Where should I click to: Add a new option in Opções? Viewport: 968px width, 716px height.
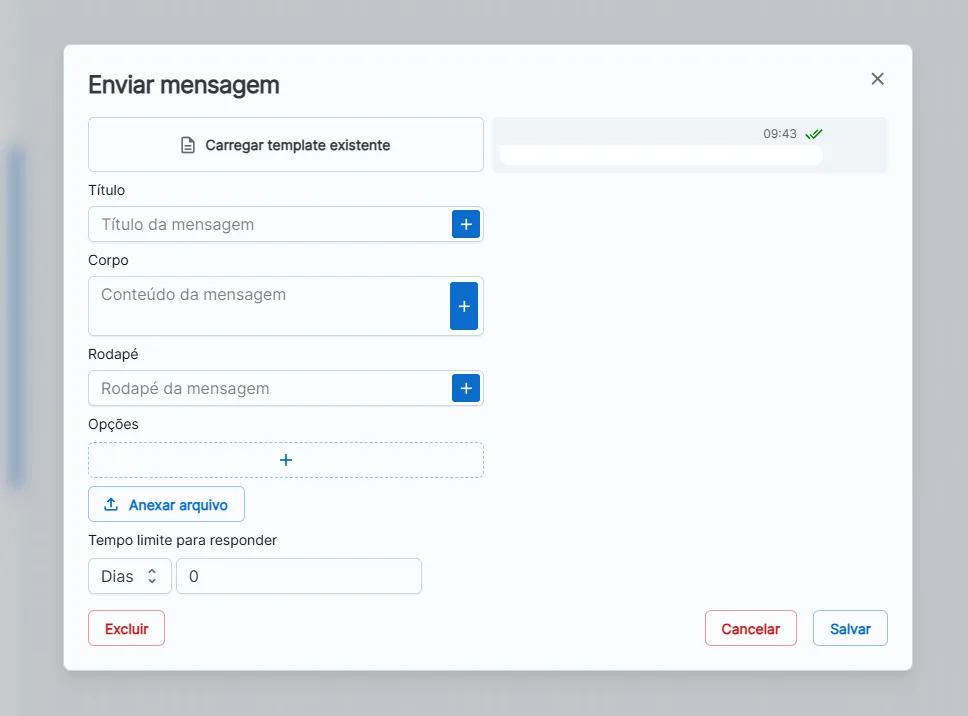pos(286,460)
